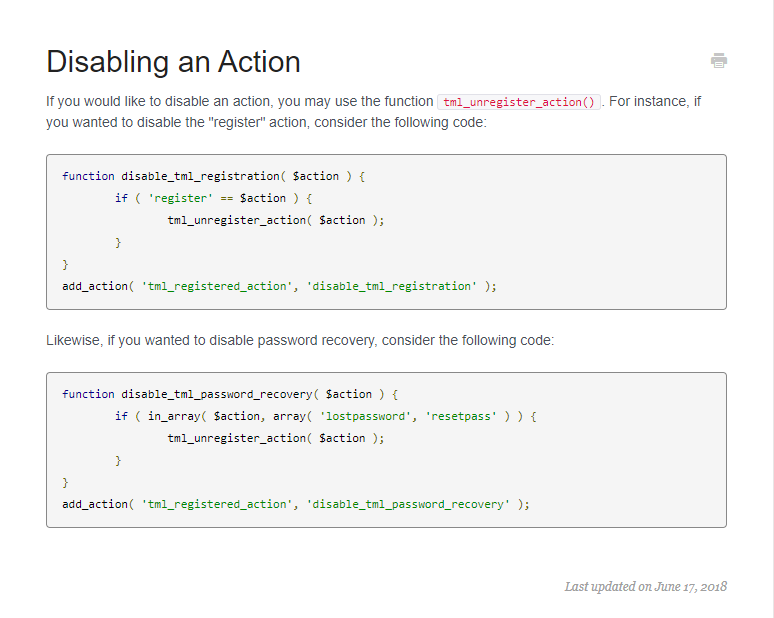Click the disable_tml_password_recovery function definition name

[x=217, y=394]
